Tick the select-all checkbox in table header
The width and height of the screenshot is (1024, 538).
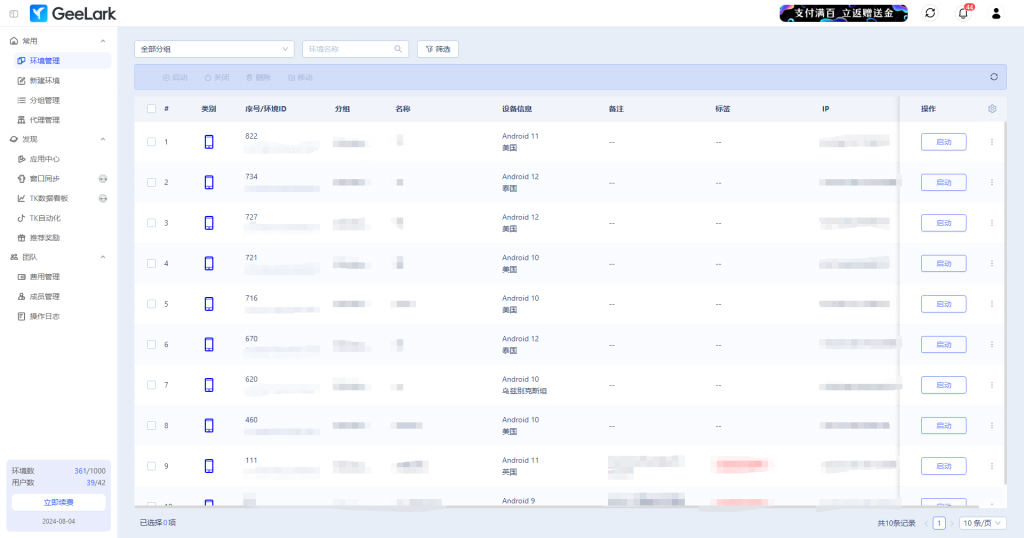pos(151,109)
